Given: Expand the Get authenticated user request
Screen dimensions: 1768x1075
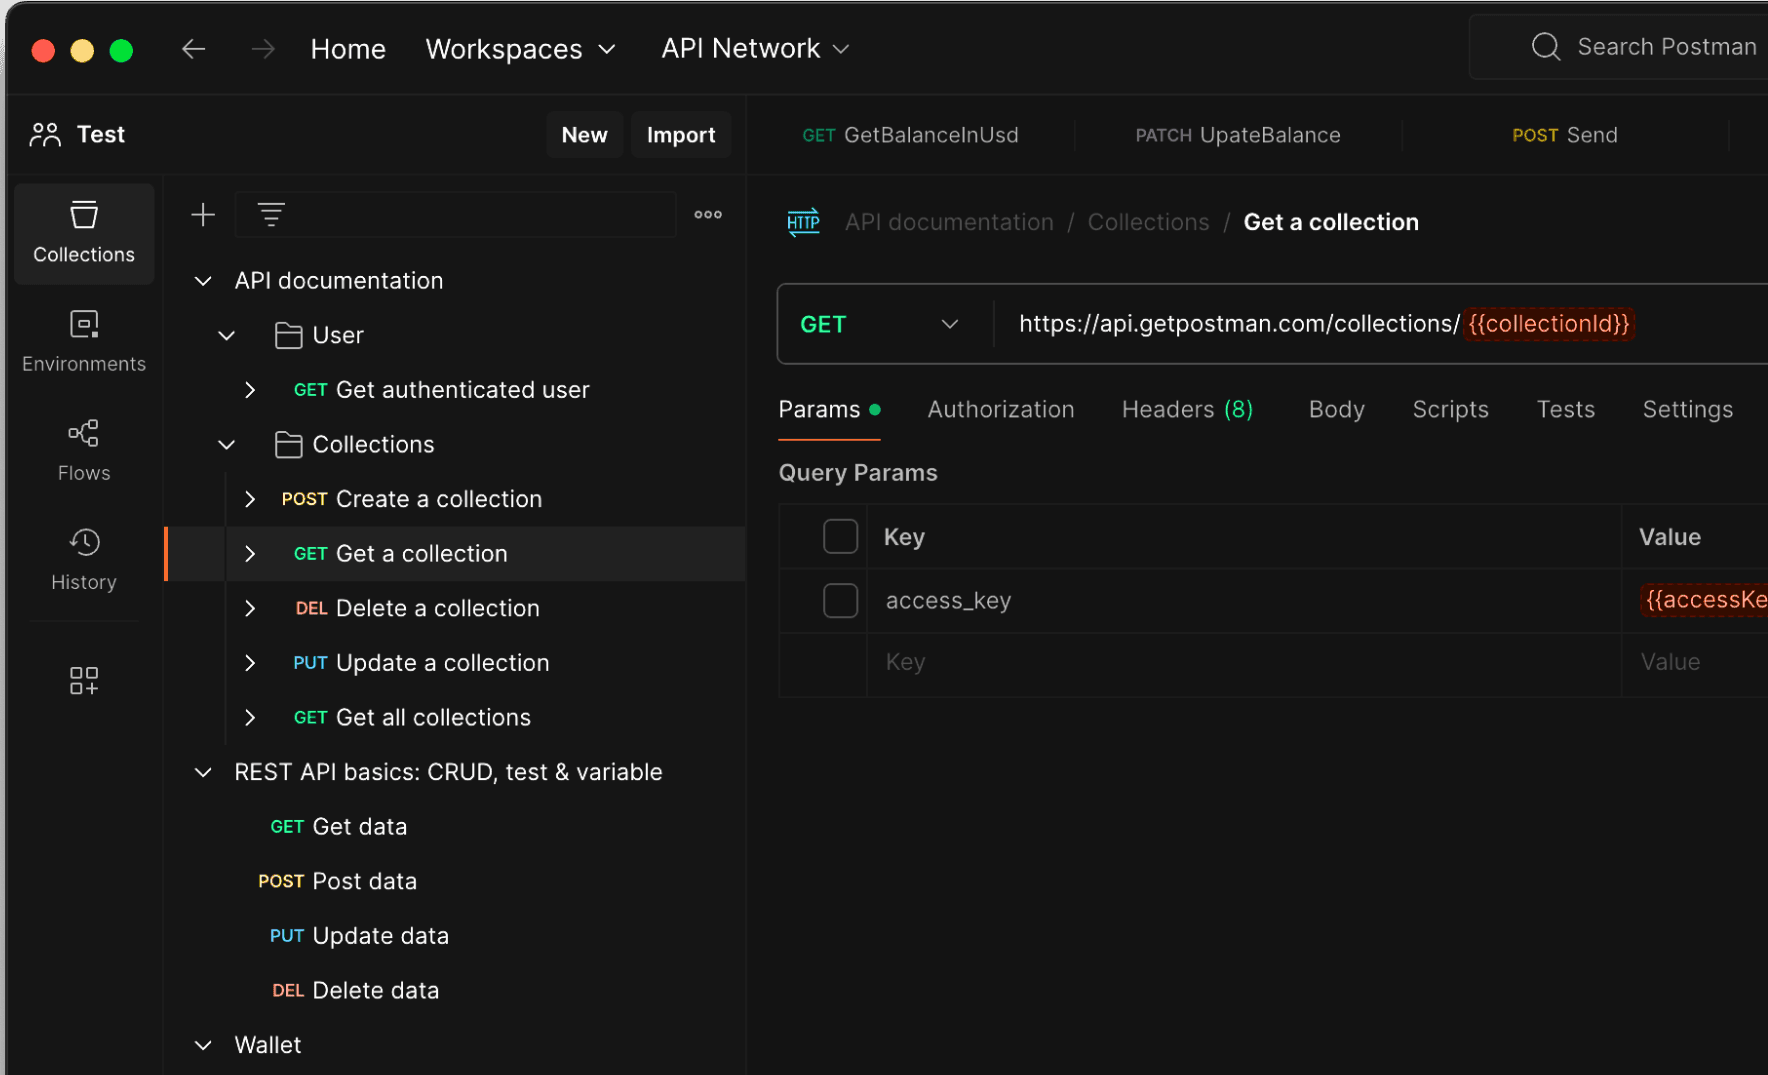Looking at the screenshot, I should tap(250, 390).
